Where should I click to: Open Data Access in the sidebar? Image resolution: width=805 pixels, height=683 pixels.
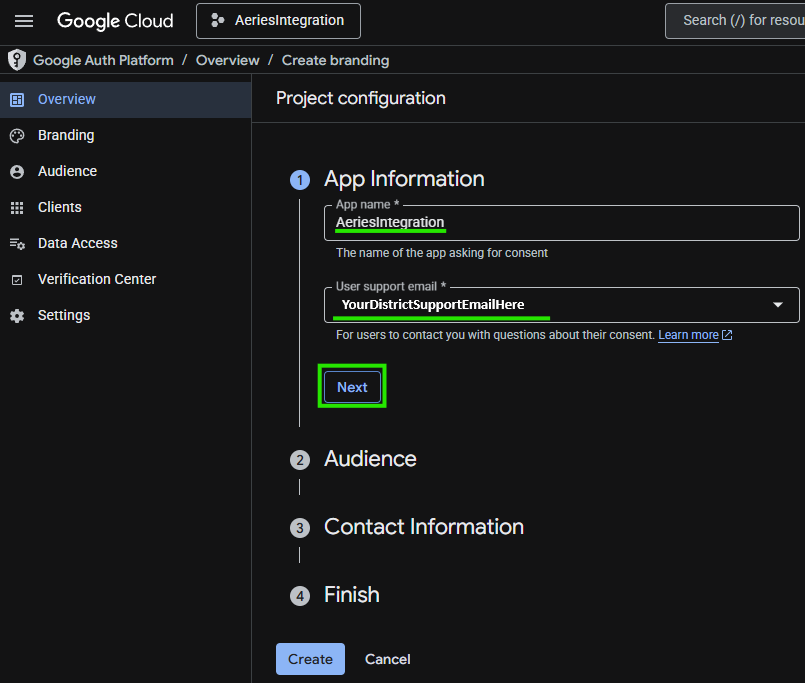tap(125, 243)
